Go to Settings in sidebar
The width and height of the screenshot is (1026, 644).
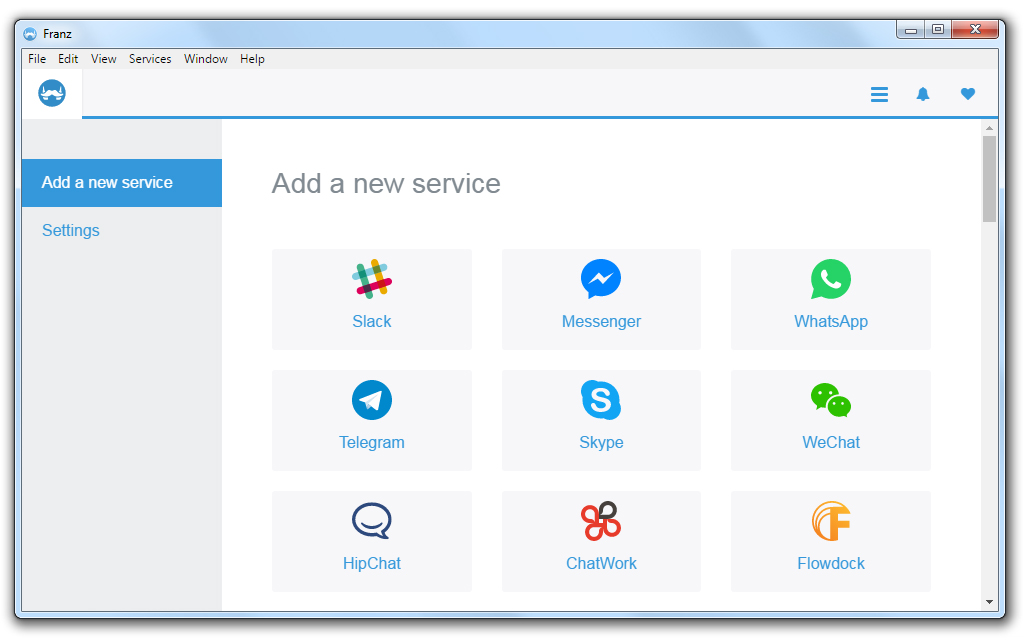[x=71, y=230]
